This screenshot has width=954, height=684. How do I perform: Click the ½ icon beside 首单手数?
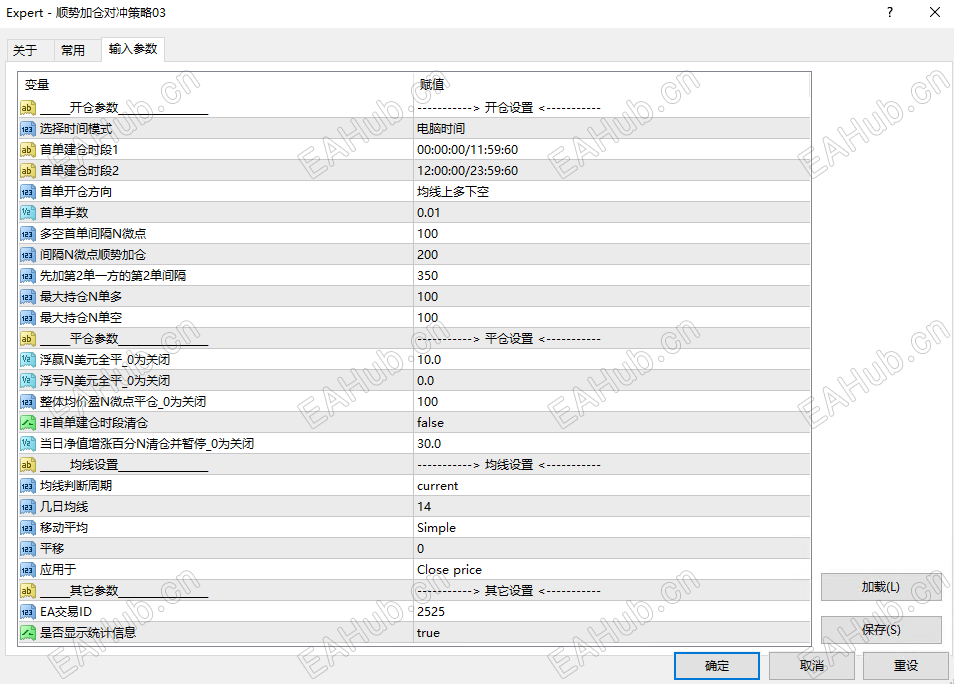pyautogui.click(x=27, y=212)
